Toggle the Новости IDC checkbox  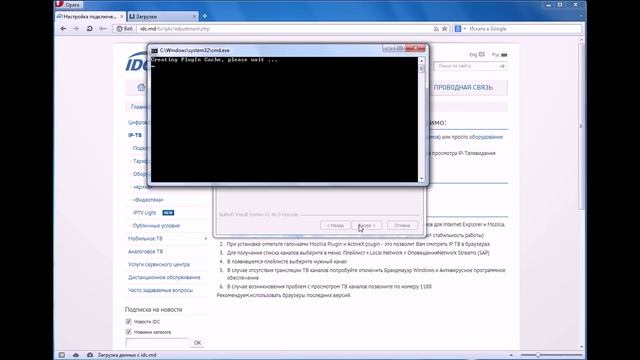129,322
